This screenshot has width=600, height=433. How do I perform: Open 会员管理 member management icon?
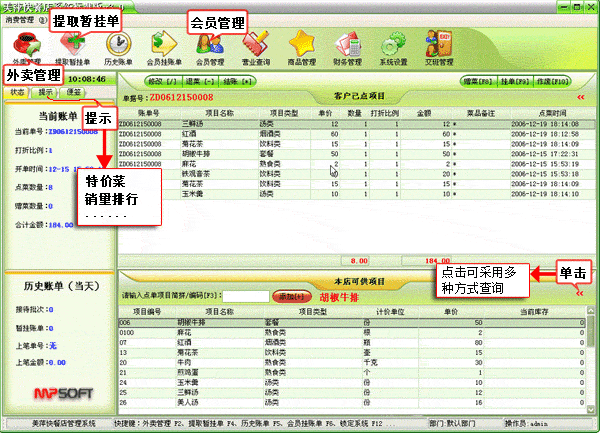[209, 46]
